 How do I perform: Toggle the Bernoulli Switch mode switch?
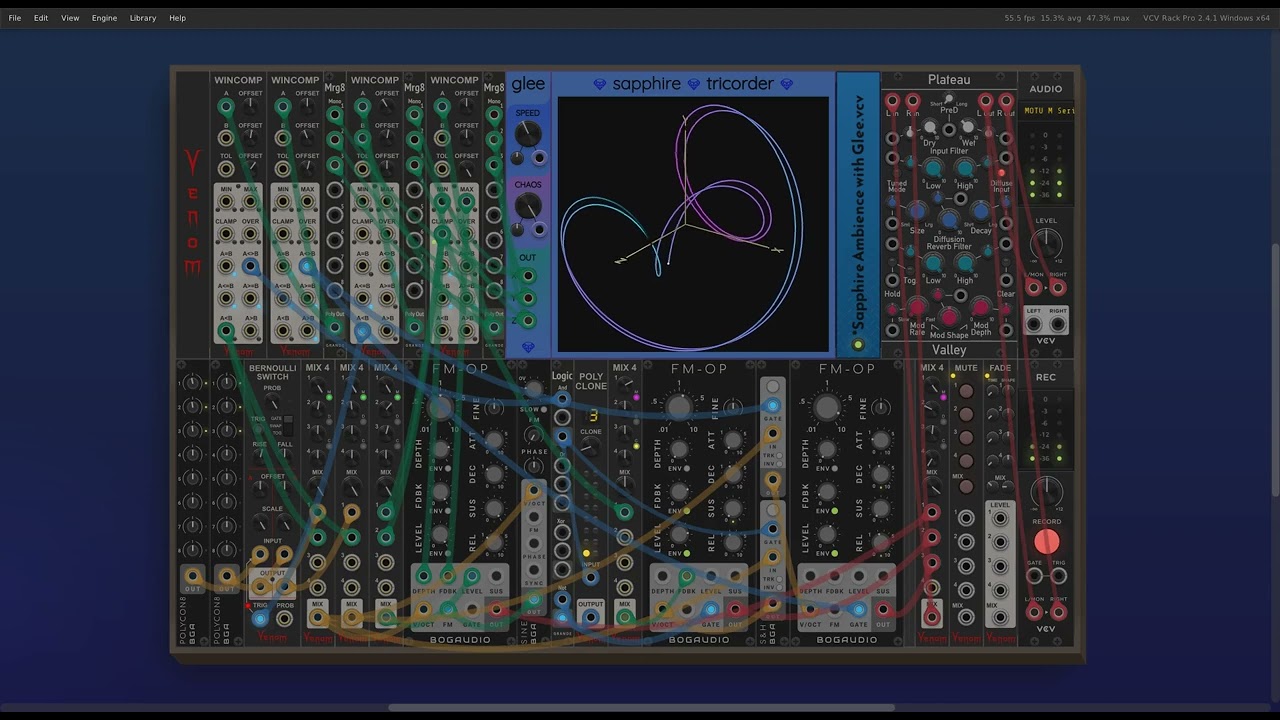(x=288, y=426)
